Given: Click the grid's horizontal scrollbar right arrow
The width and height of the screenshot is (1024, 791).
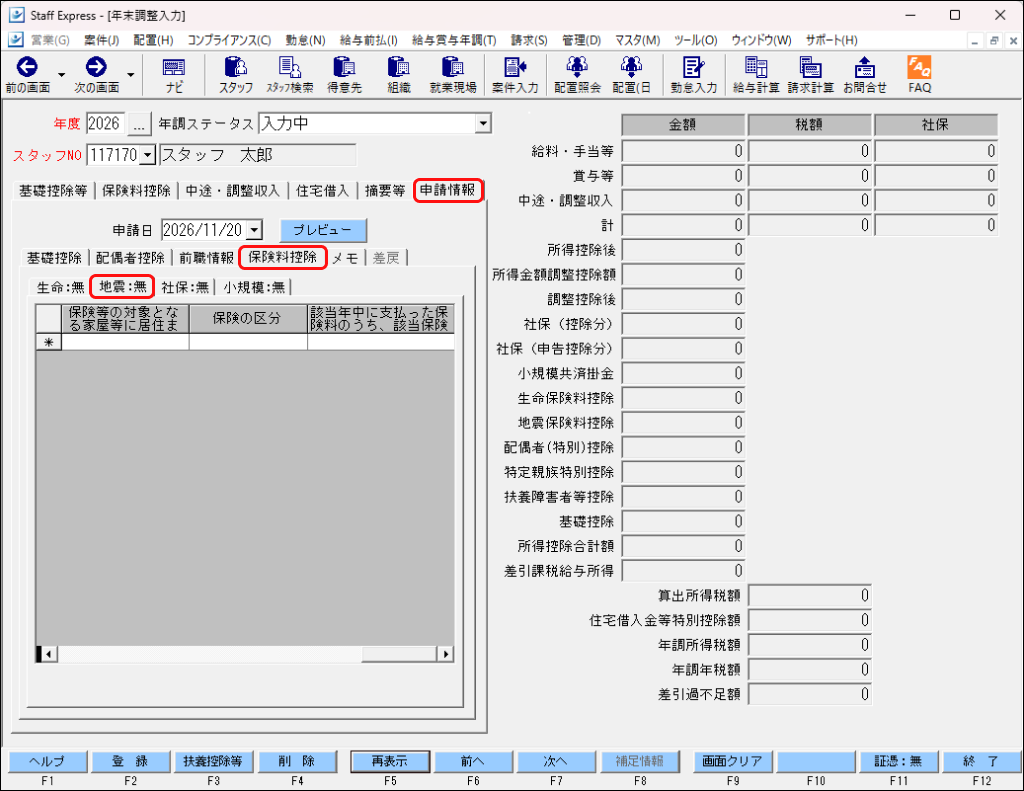Looking at the screenshot, I should (446, 654).
